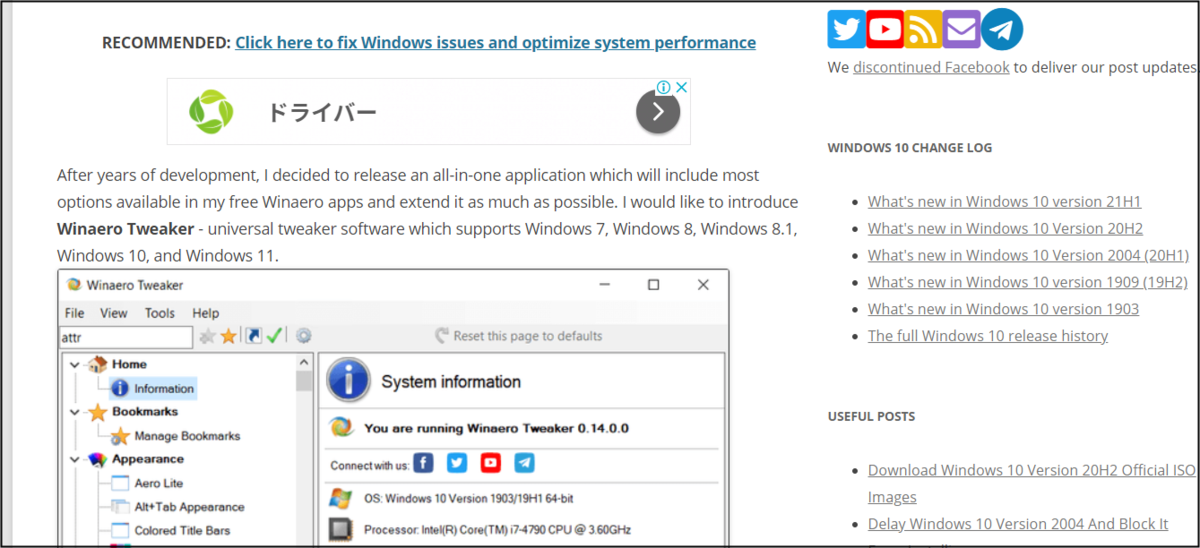Close the ad with the X icon
The image size is (1200, 548).
pyautogui.click(x=681, y=88)
